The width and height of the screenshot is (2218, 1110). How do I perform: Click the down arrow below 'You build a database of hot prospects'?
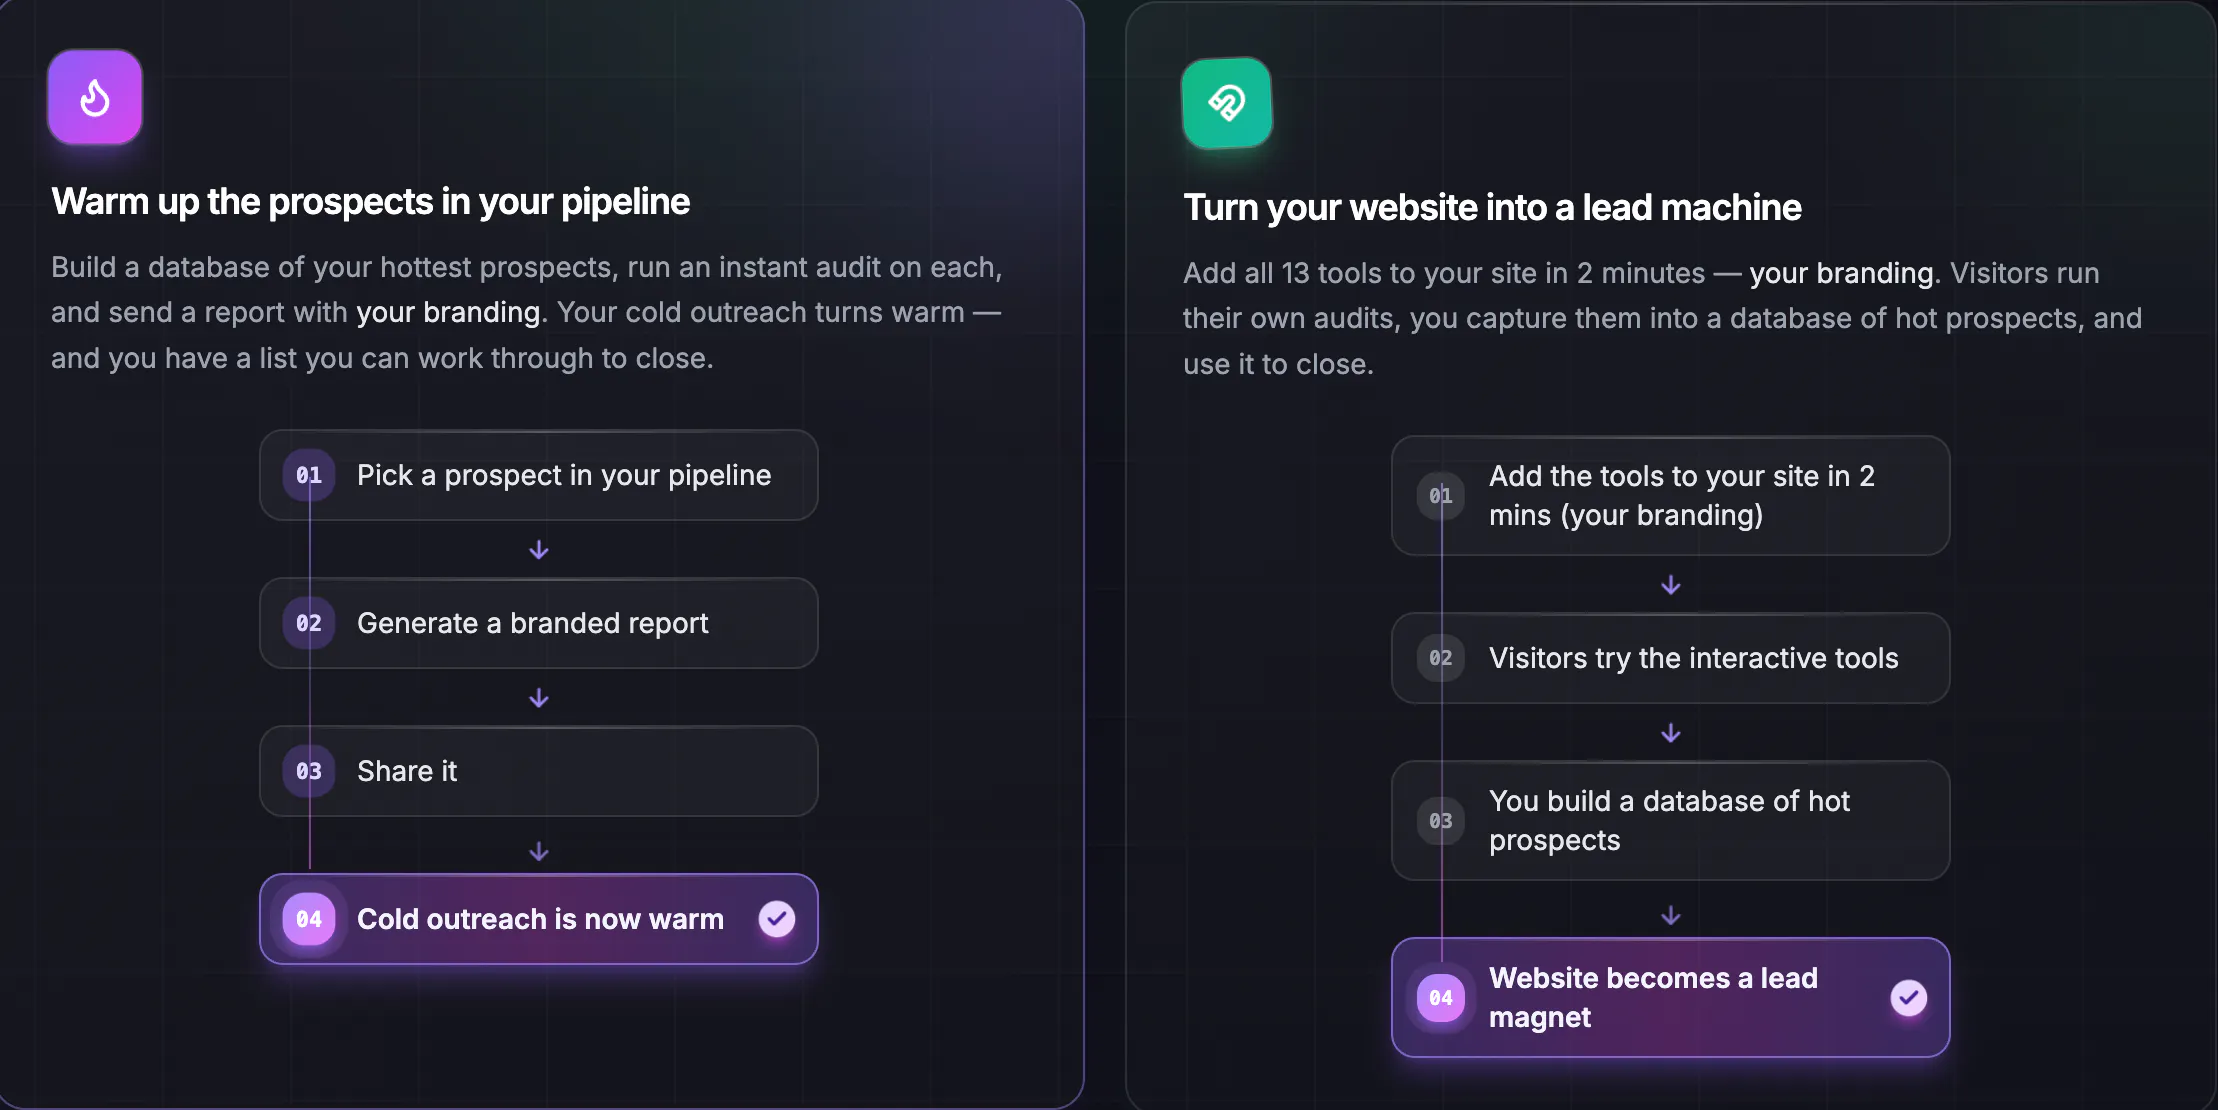click(1671, 915)
